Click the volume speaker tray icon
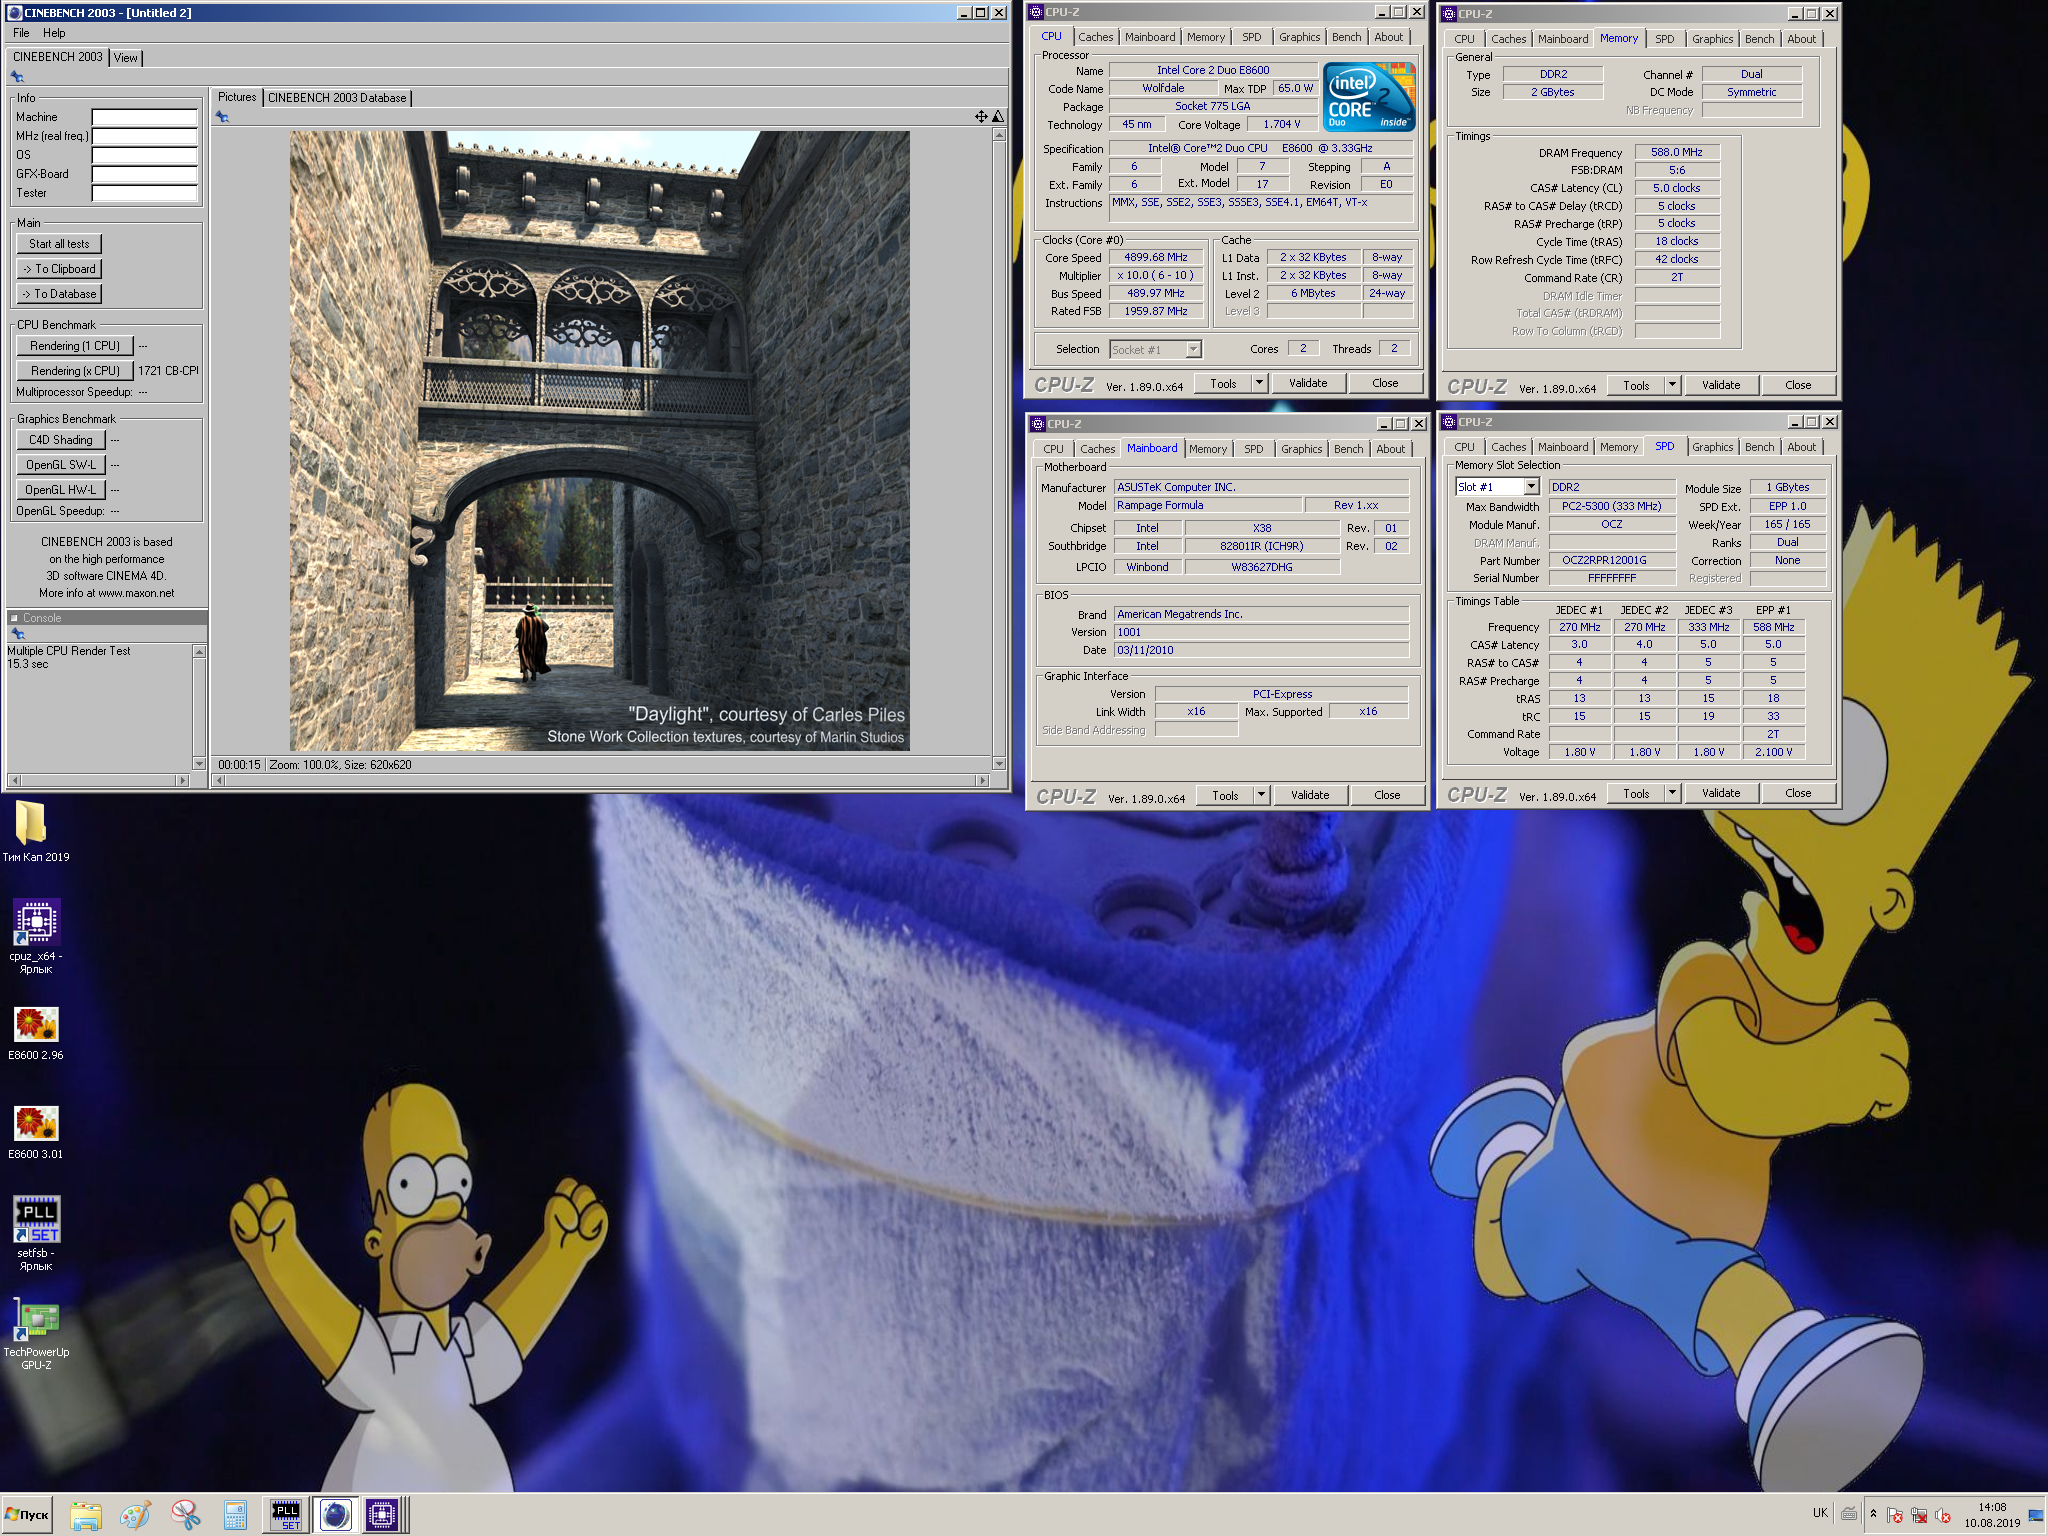Image resolution: width=2048 pixels, height=1536 pixels. [1942, 1516]
